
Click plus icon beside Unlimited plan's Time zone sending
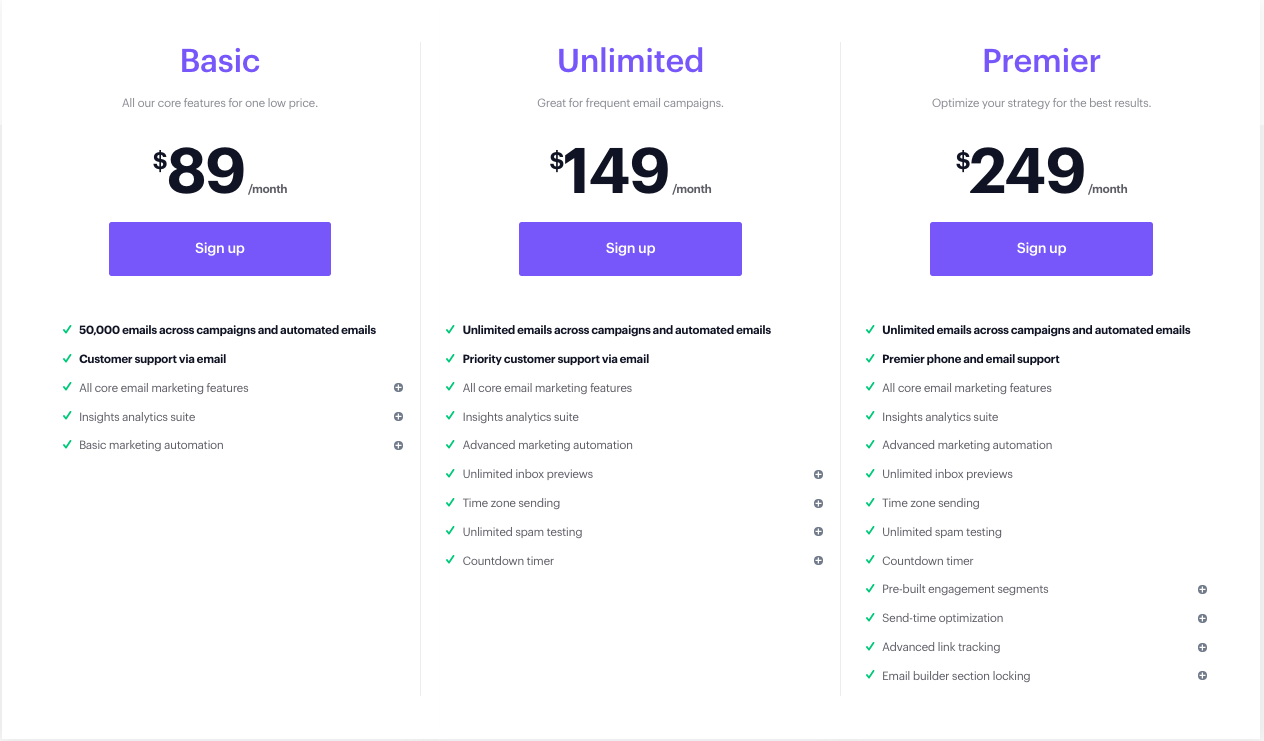(818, 504)
